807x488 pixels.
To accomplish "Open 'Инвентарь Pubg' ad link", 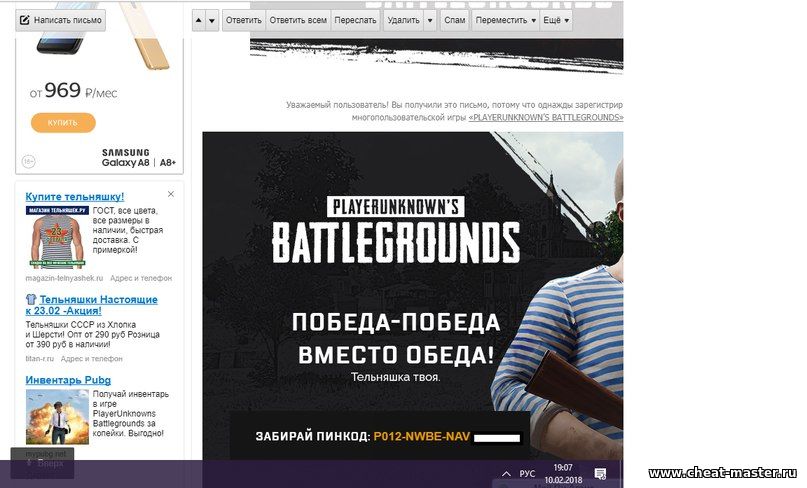I will click(68, 380).
